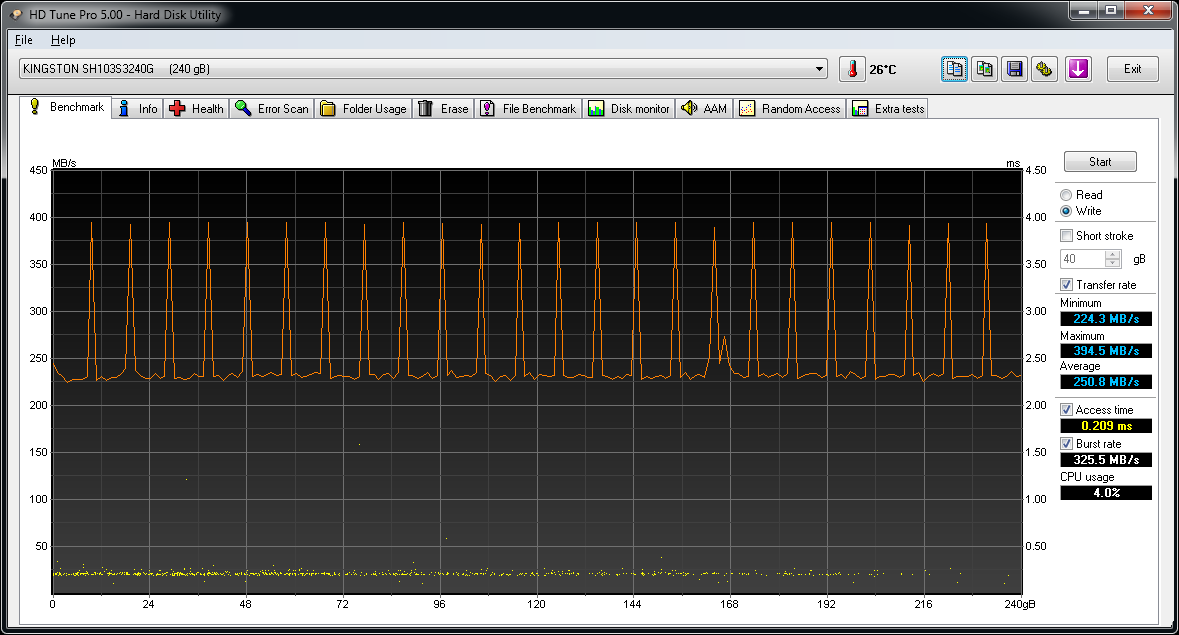
Task: Click the Average value 250.8 MB/s
Action: point(1106,382)
